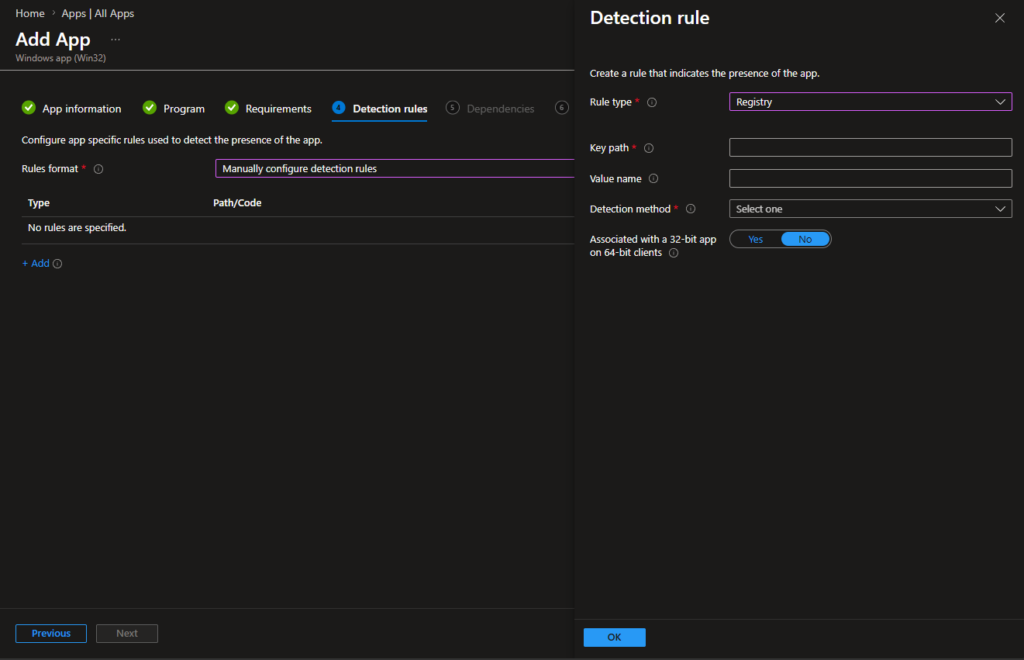
Task: Click the Type column header
Action: pyautogui.click(x=39, y=203)
